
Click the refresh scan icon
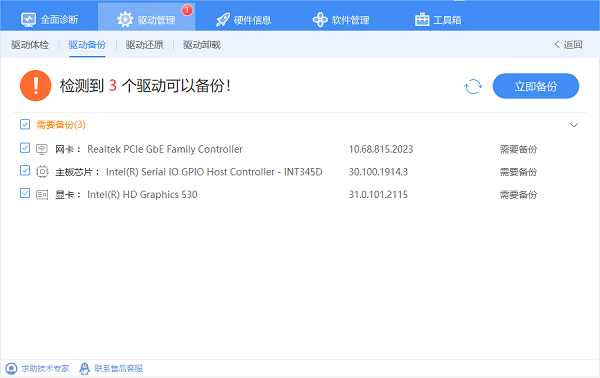point(473,86)
